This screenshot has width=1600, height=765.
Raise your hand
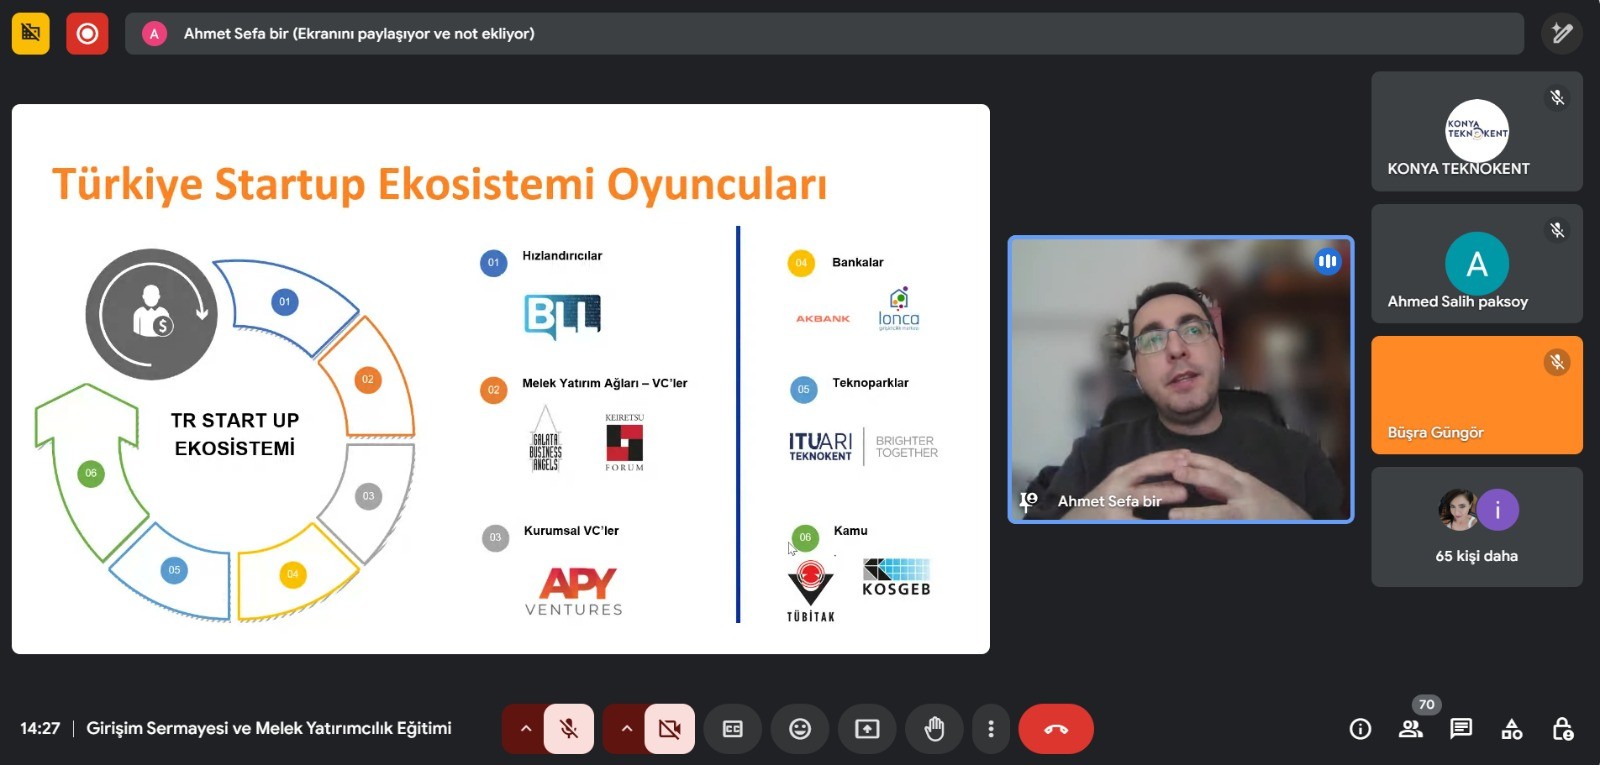click(934, 729)
